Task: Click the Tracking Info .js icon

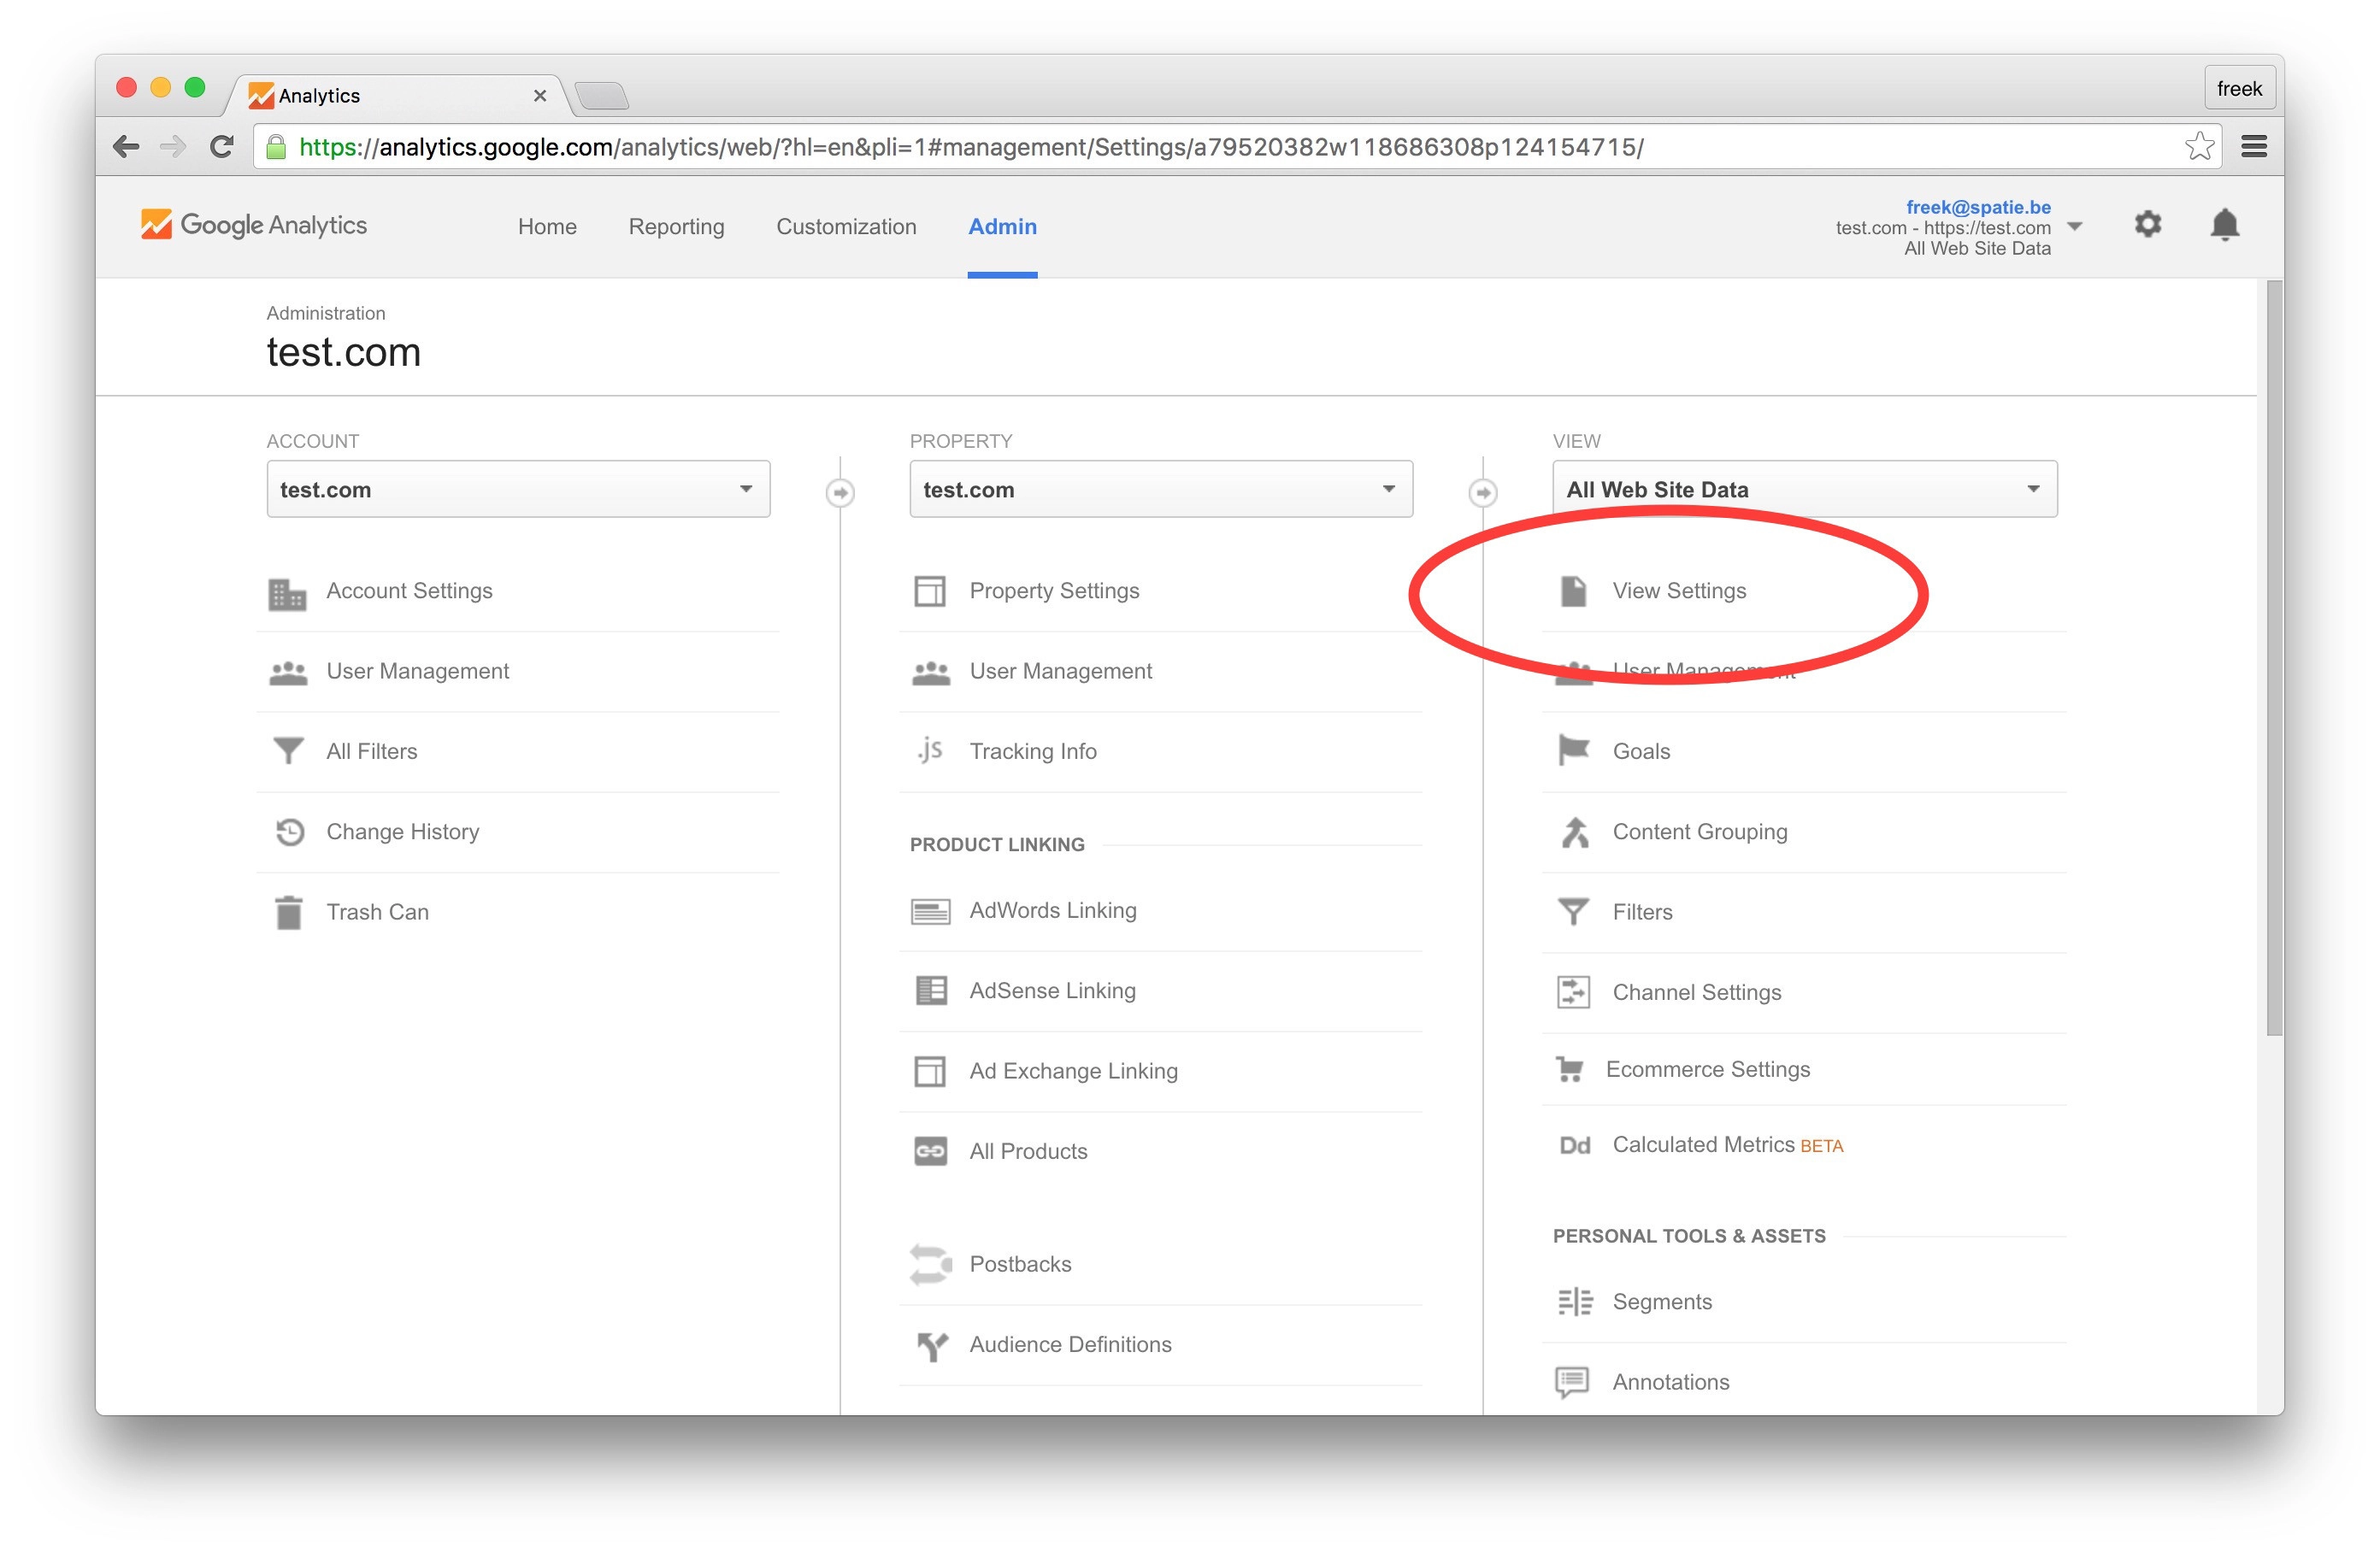Action: (930, 750)
